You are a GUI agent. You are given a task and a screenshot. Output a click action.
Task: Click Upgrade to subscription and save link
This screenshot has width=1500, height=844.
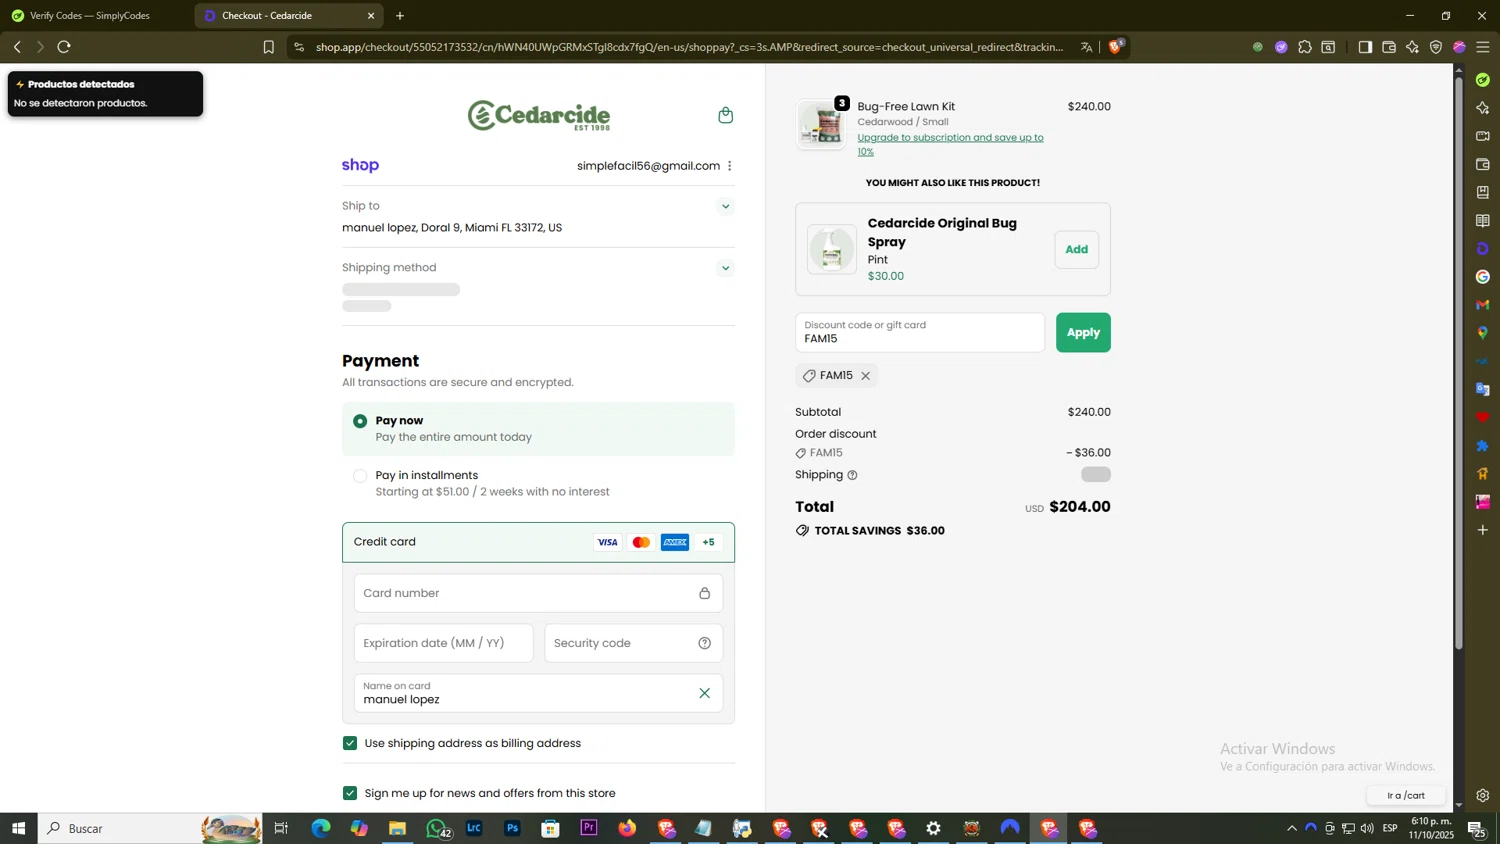point(950,144)
